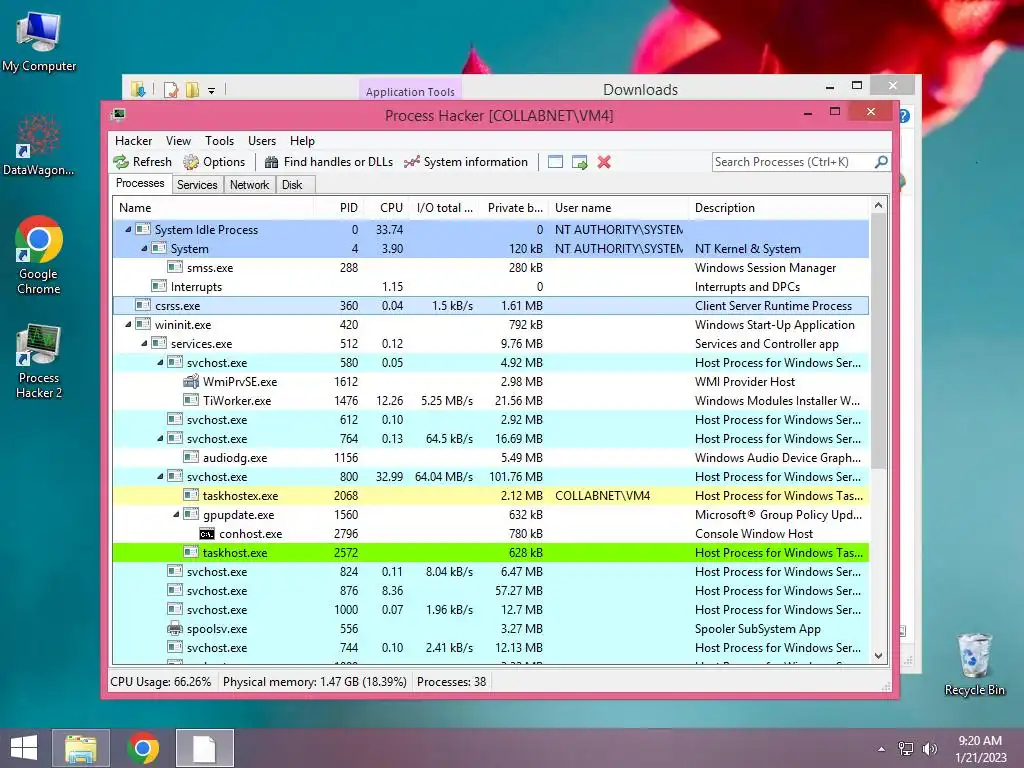Viewport: 1024px width, 768px height.
Task: Select the TiWorker.exe process row
Action: click(x=491, y=401)
